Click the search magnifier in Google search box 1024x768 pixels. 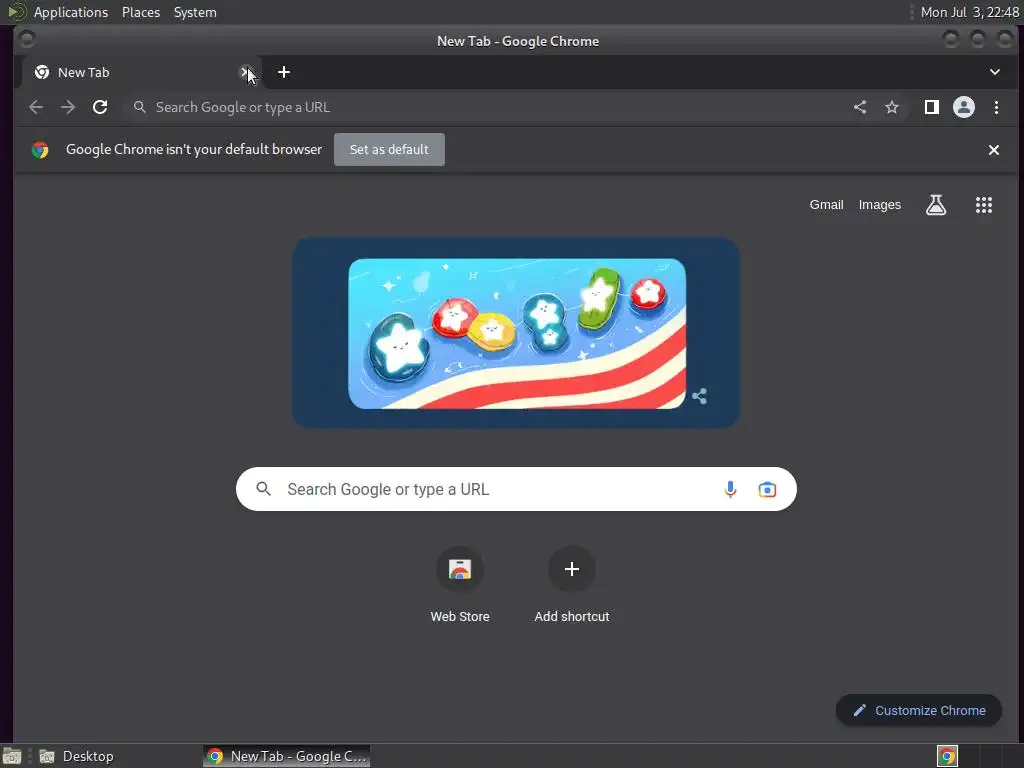tap(263, 488)
